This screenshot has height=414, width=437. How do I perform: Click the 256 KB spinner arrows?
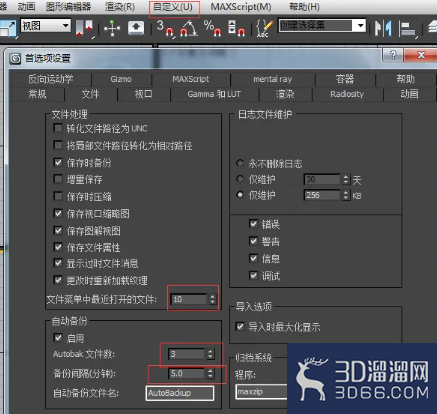click(346, 195)
